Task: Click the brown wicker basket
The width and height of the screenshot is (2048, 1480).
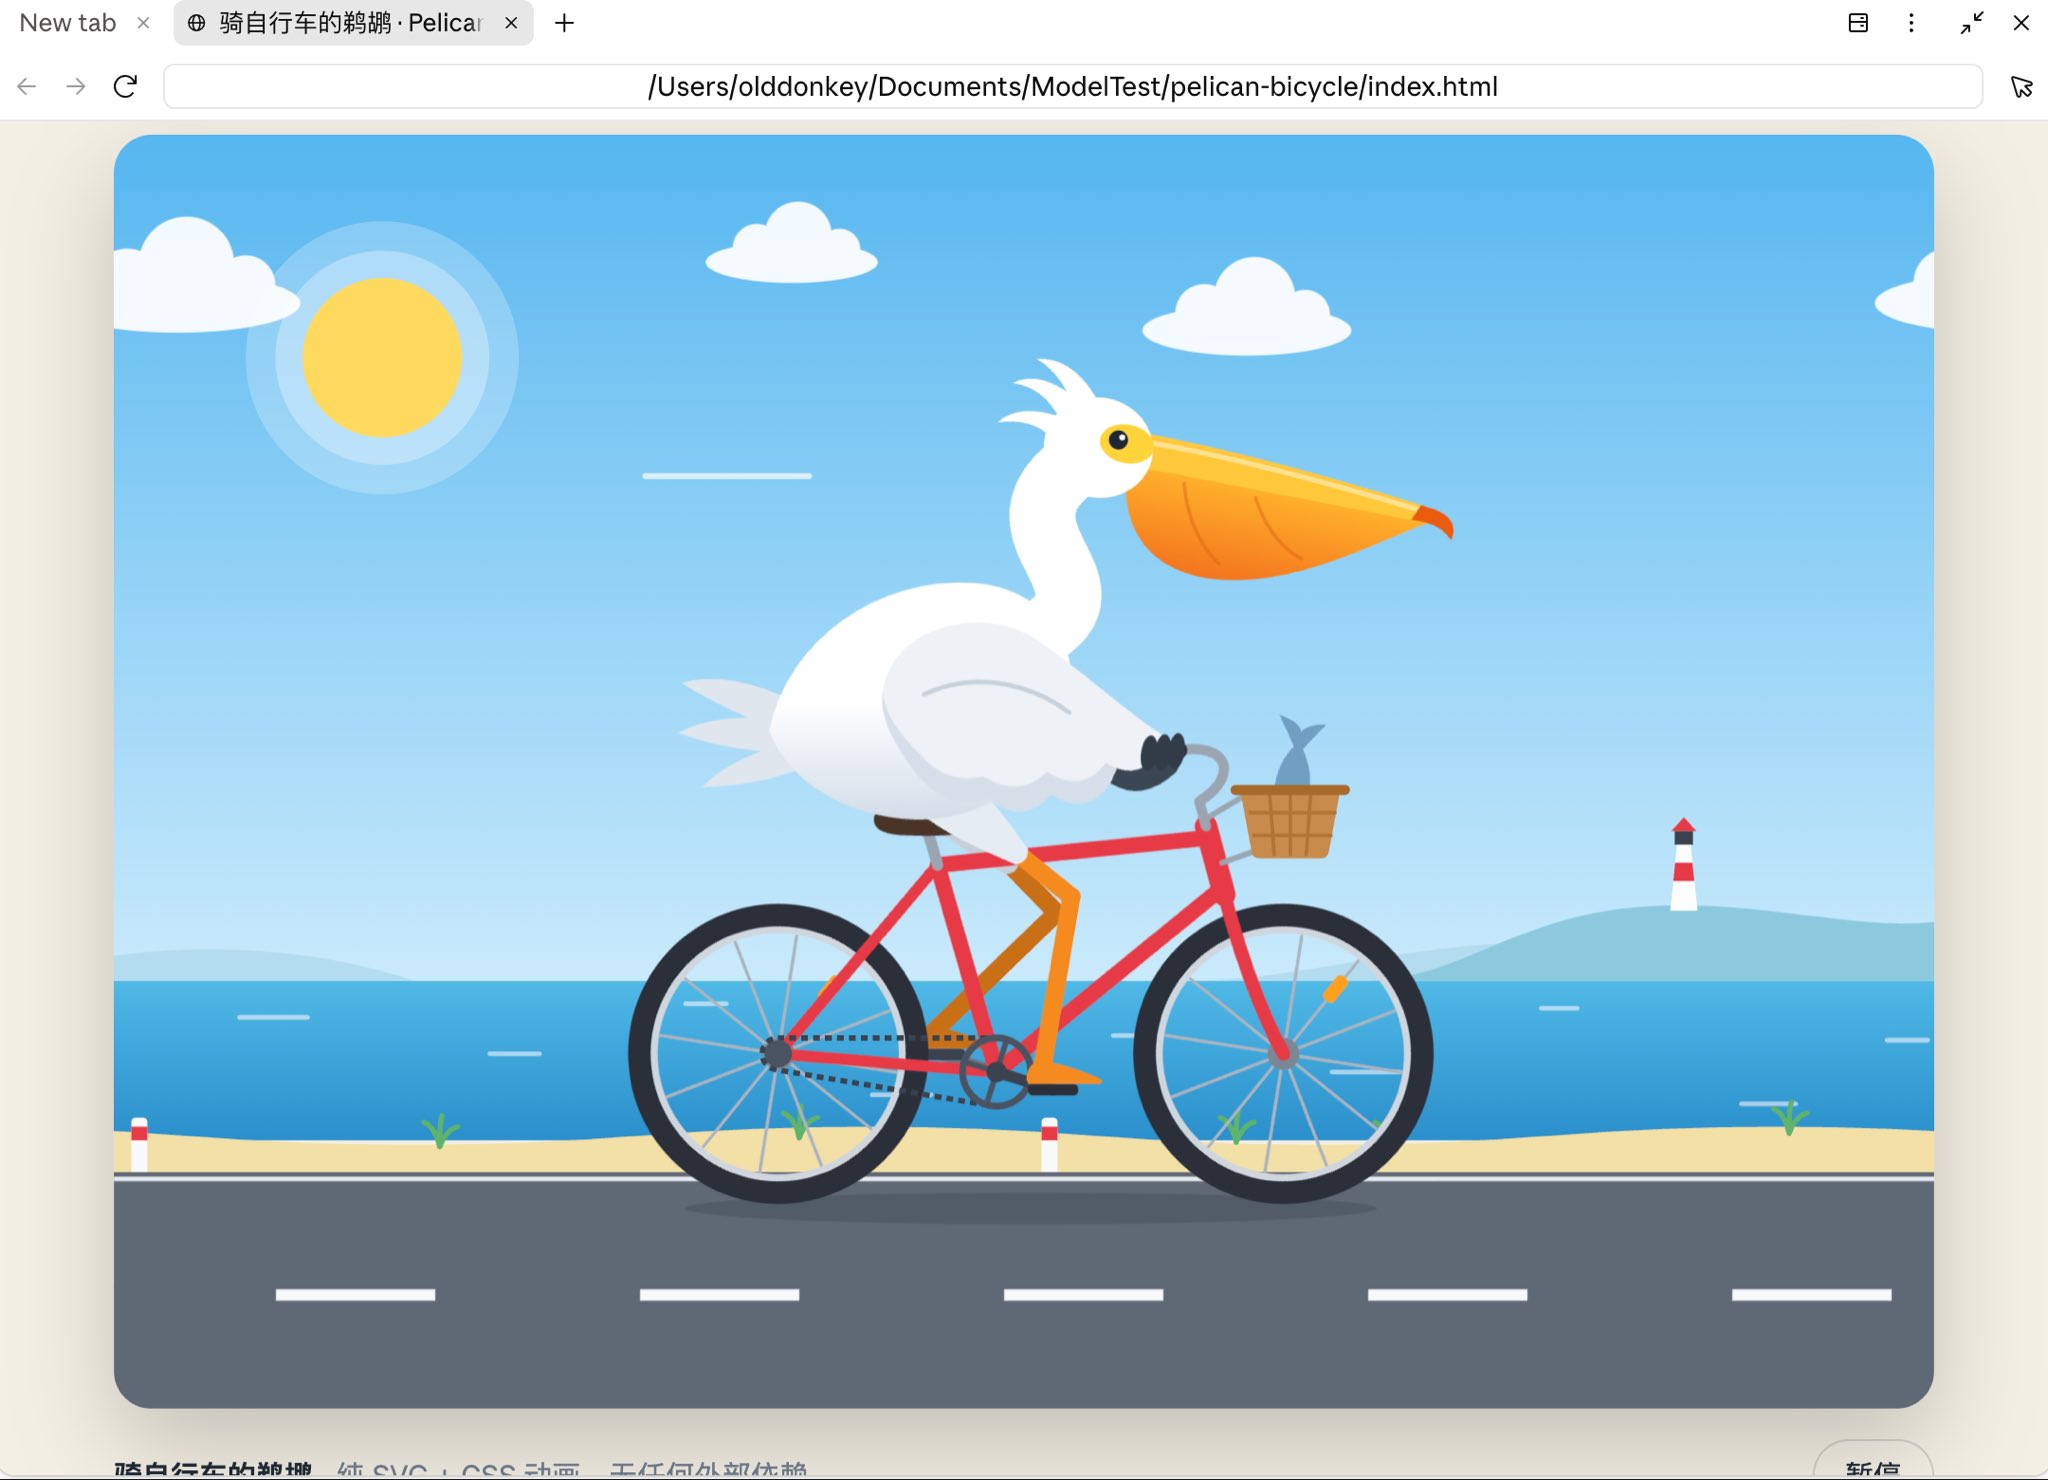Action: pos(1290,822)
